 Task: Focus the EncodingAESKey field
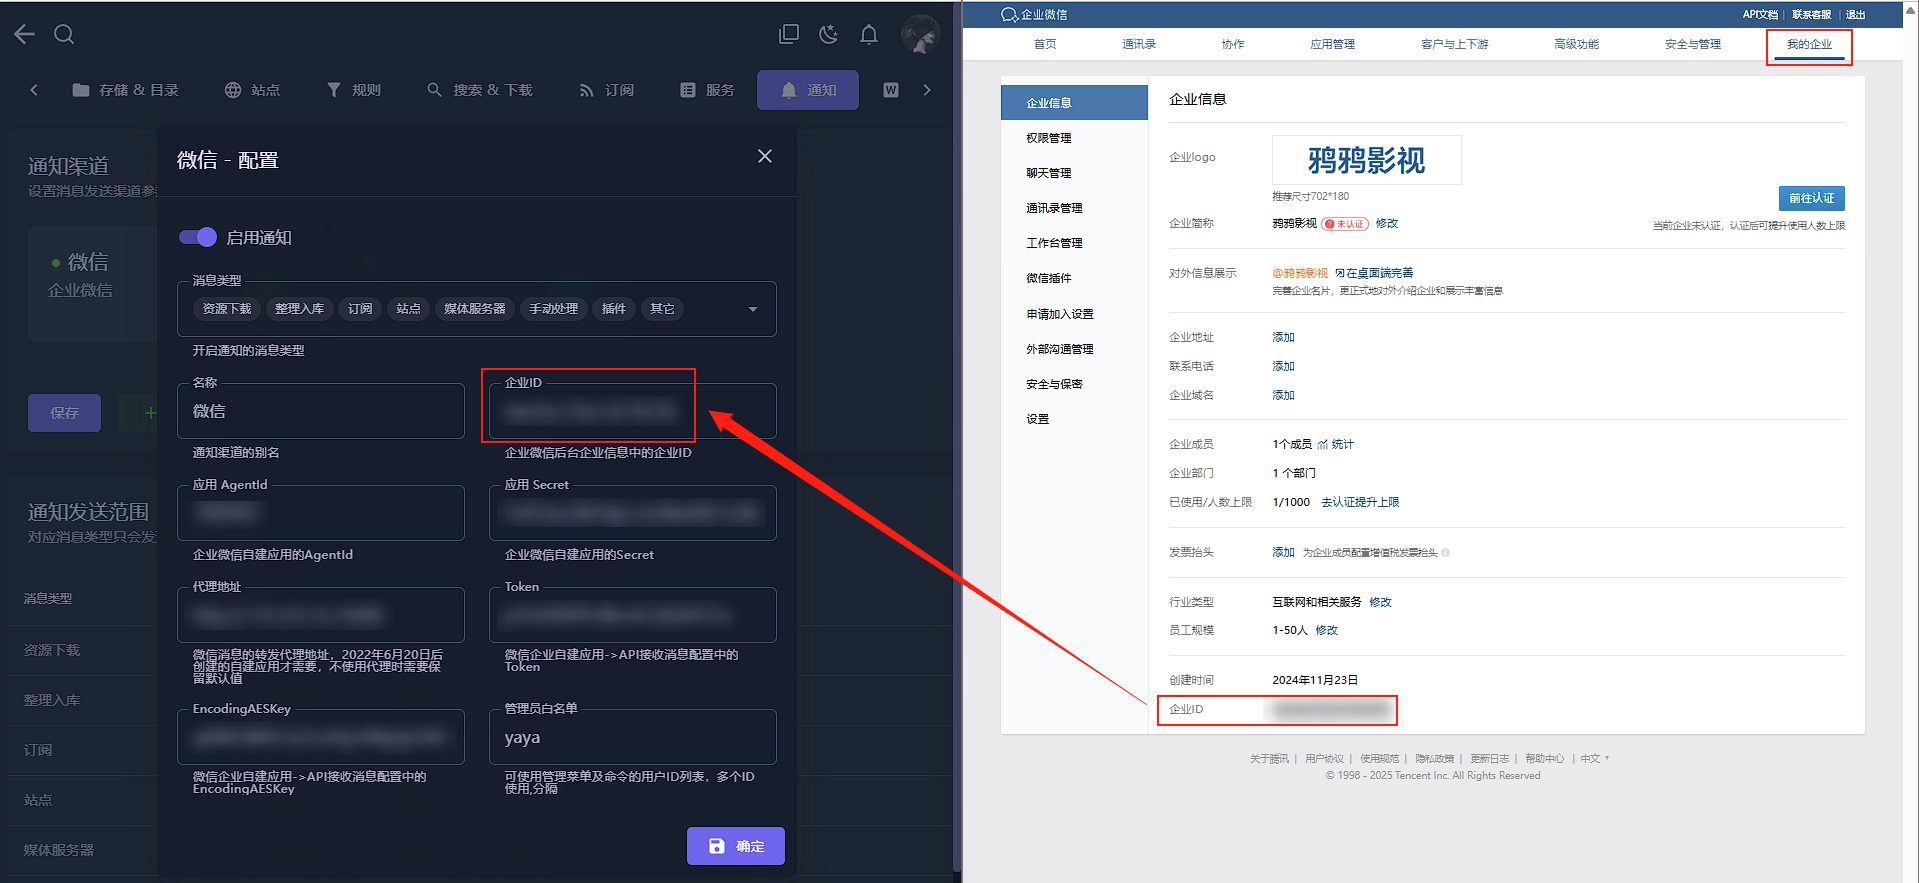(x=321, y=737)
